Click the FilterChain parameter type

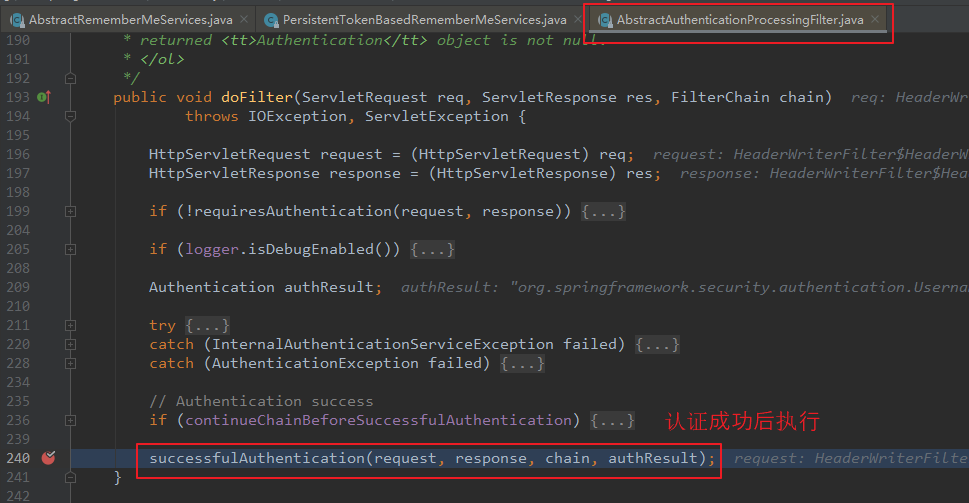[x=721, y=97]
